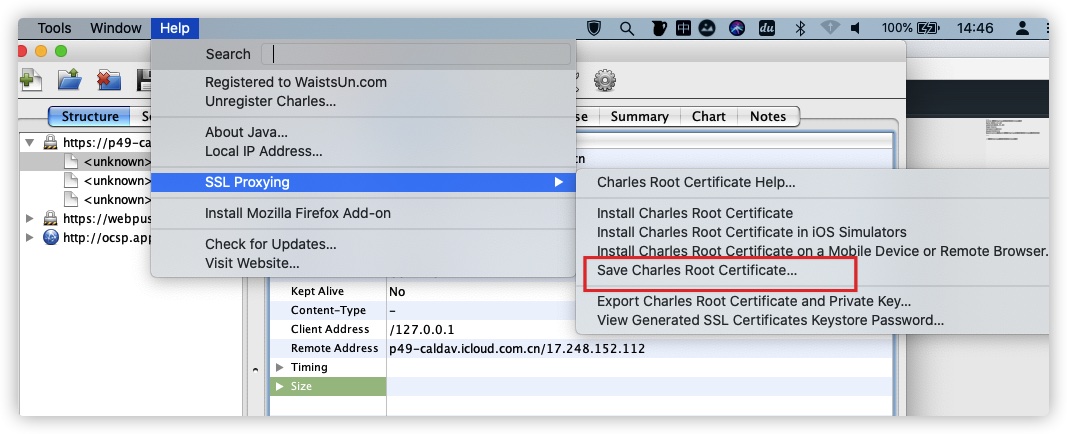Select the highlighted <unknown> request row
This screenshot has width=1067, height=434.
(86, 162)
